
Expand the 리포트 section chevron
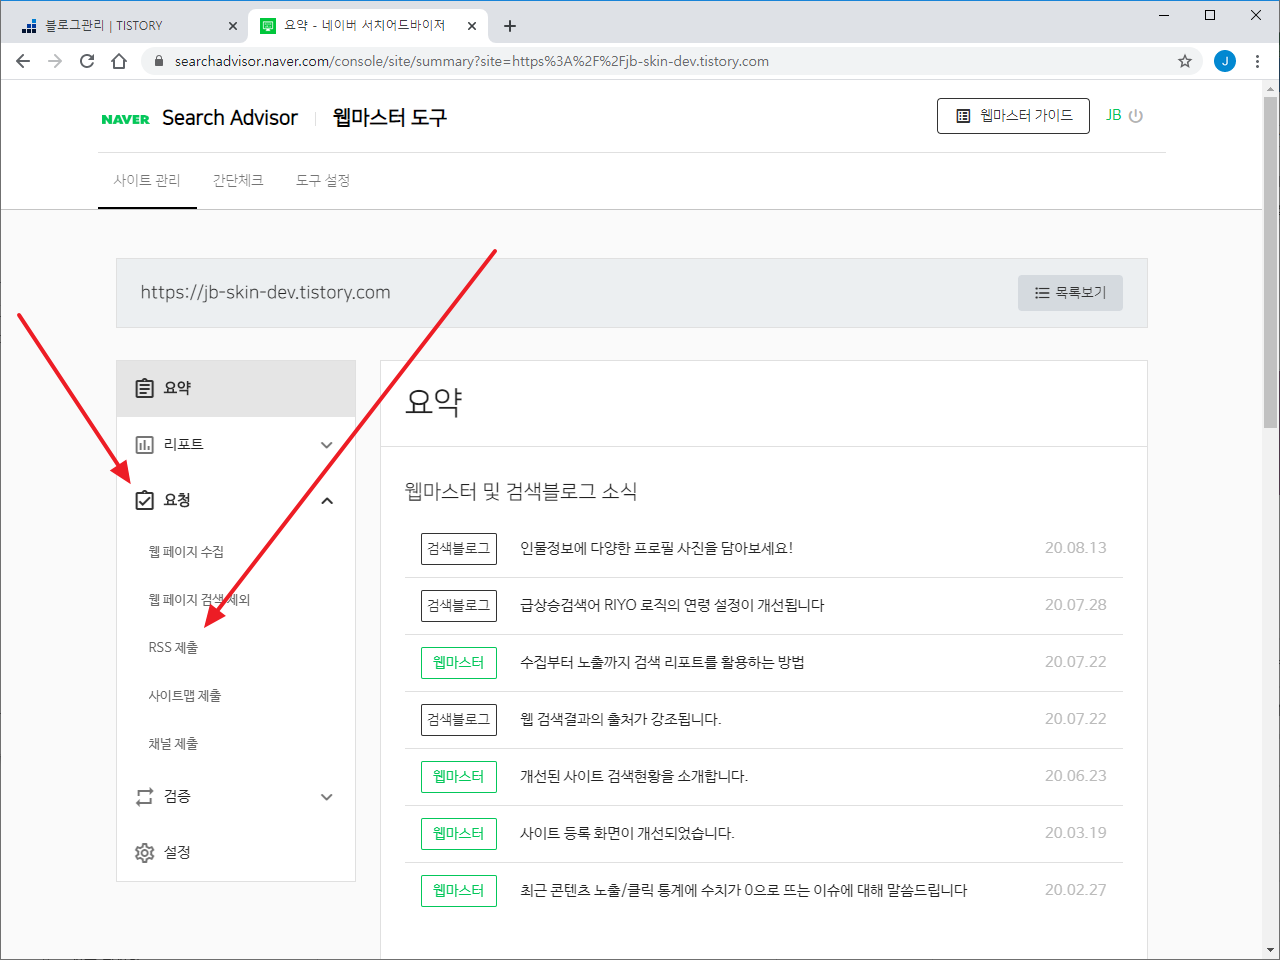(326, 445)
